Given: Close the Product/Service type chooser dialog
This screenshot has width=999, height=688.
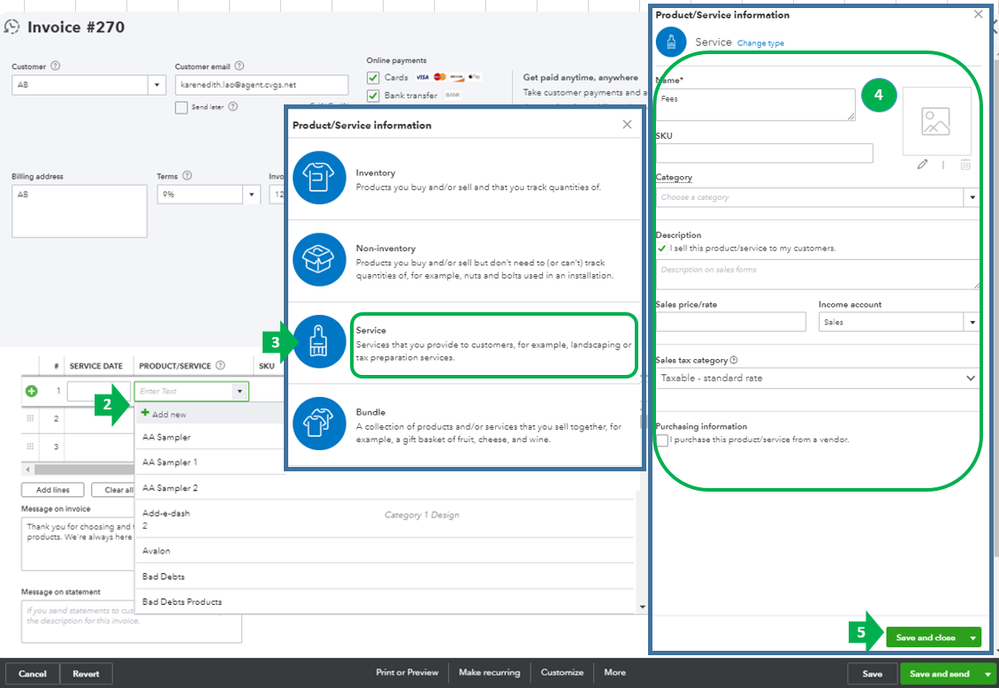Looking at the screenshot, I should 627,124.
